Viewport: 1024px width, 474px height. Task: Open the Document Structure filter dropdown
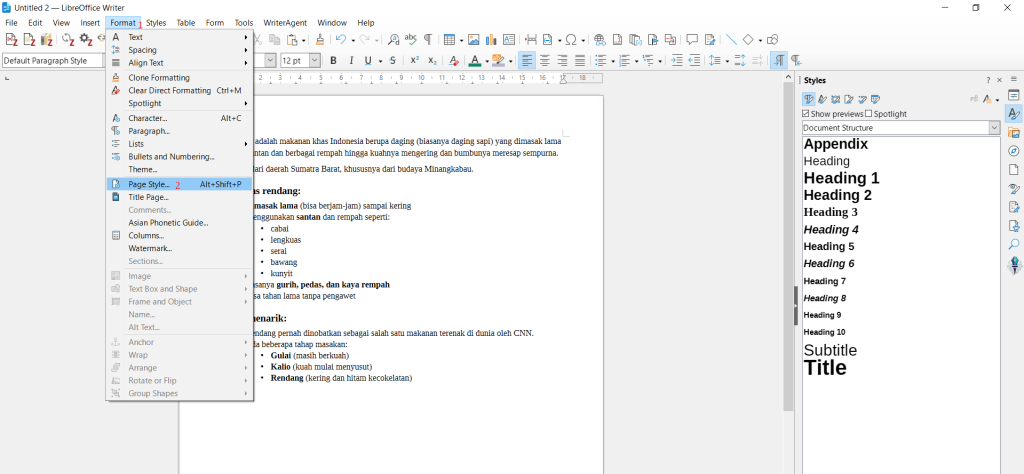(x=994, y=128)
